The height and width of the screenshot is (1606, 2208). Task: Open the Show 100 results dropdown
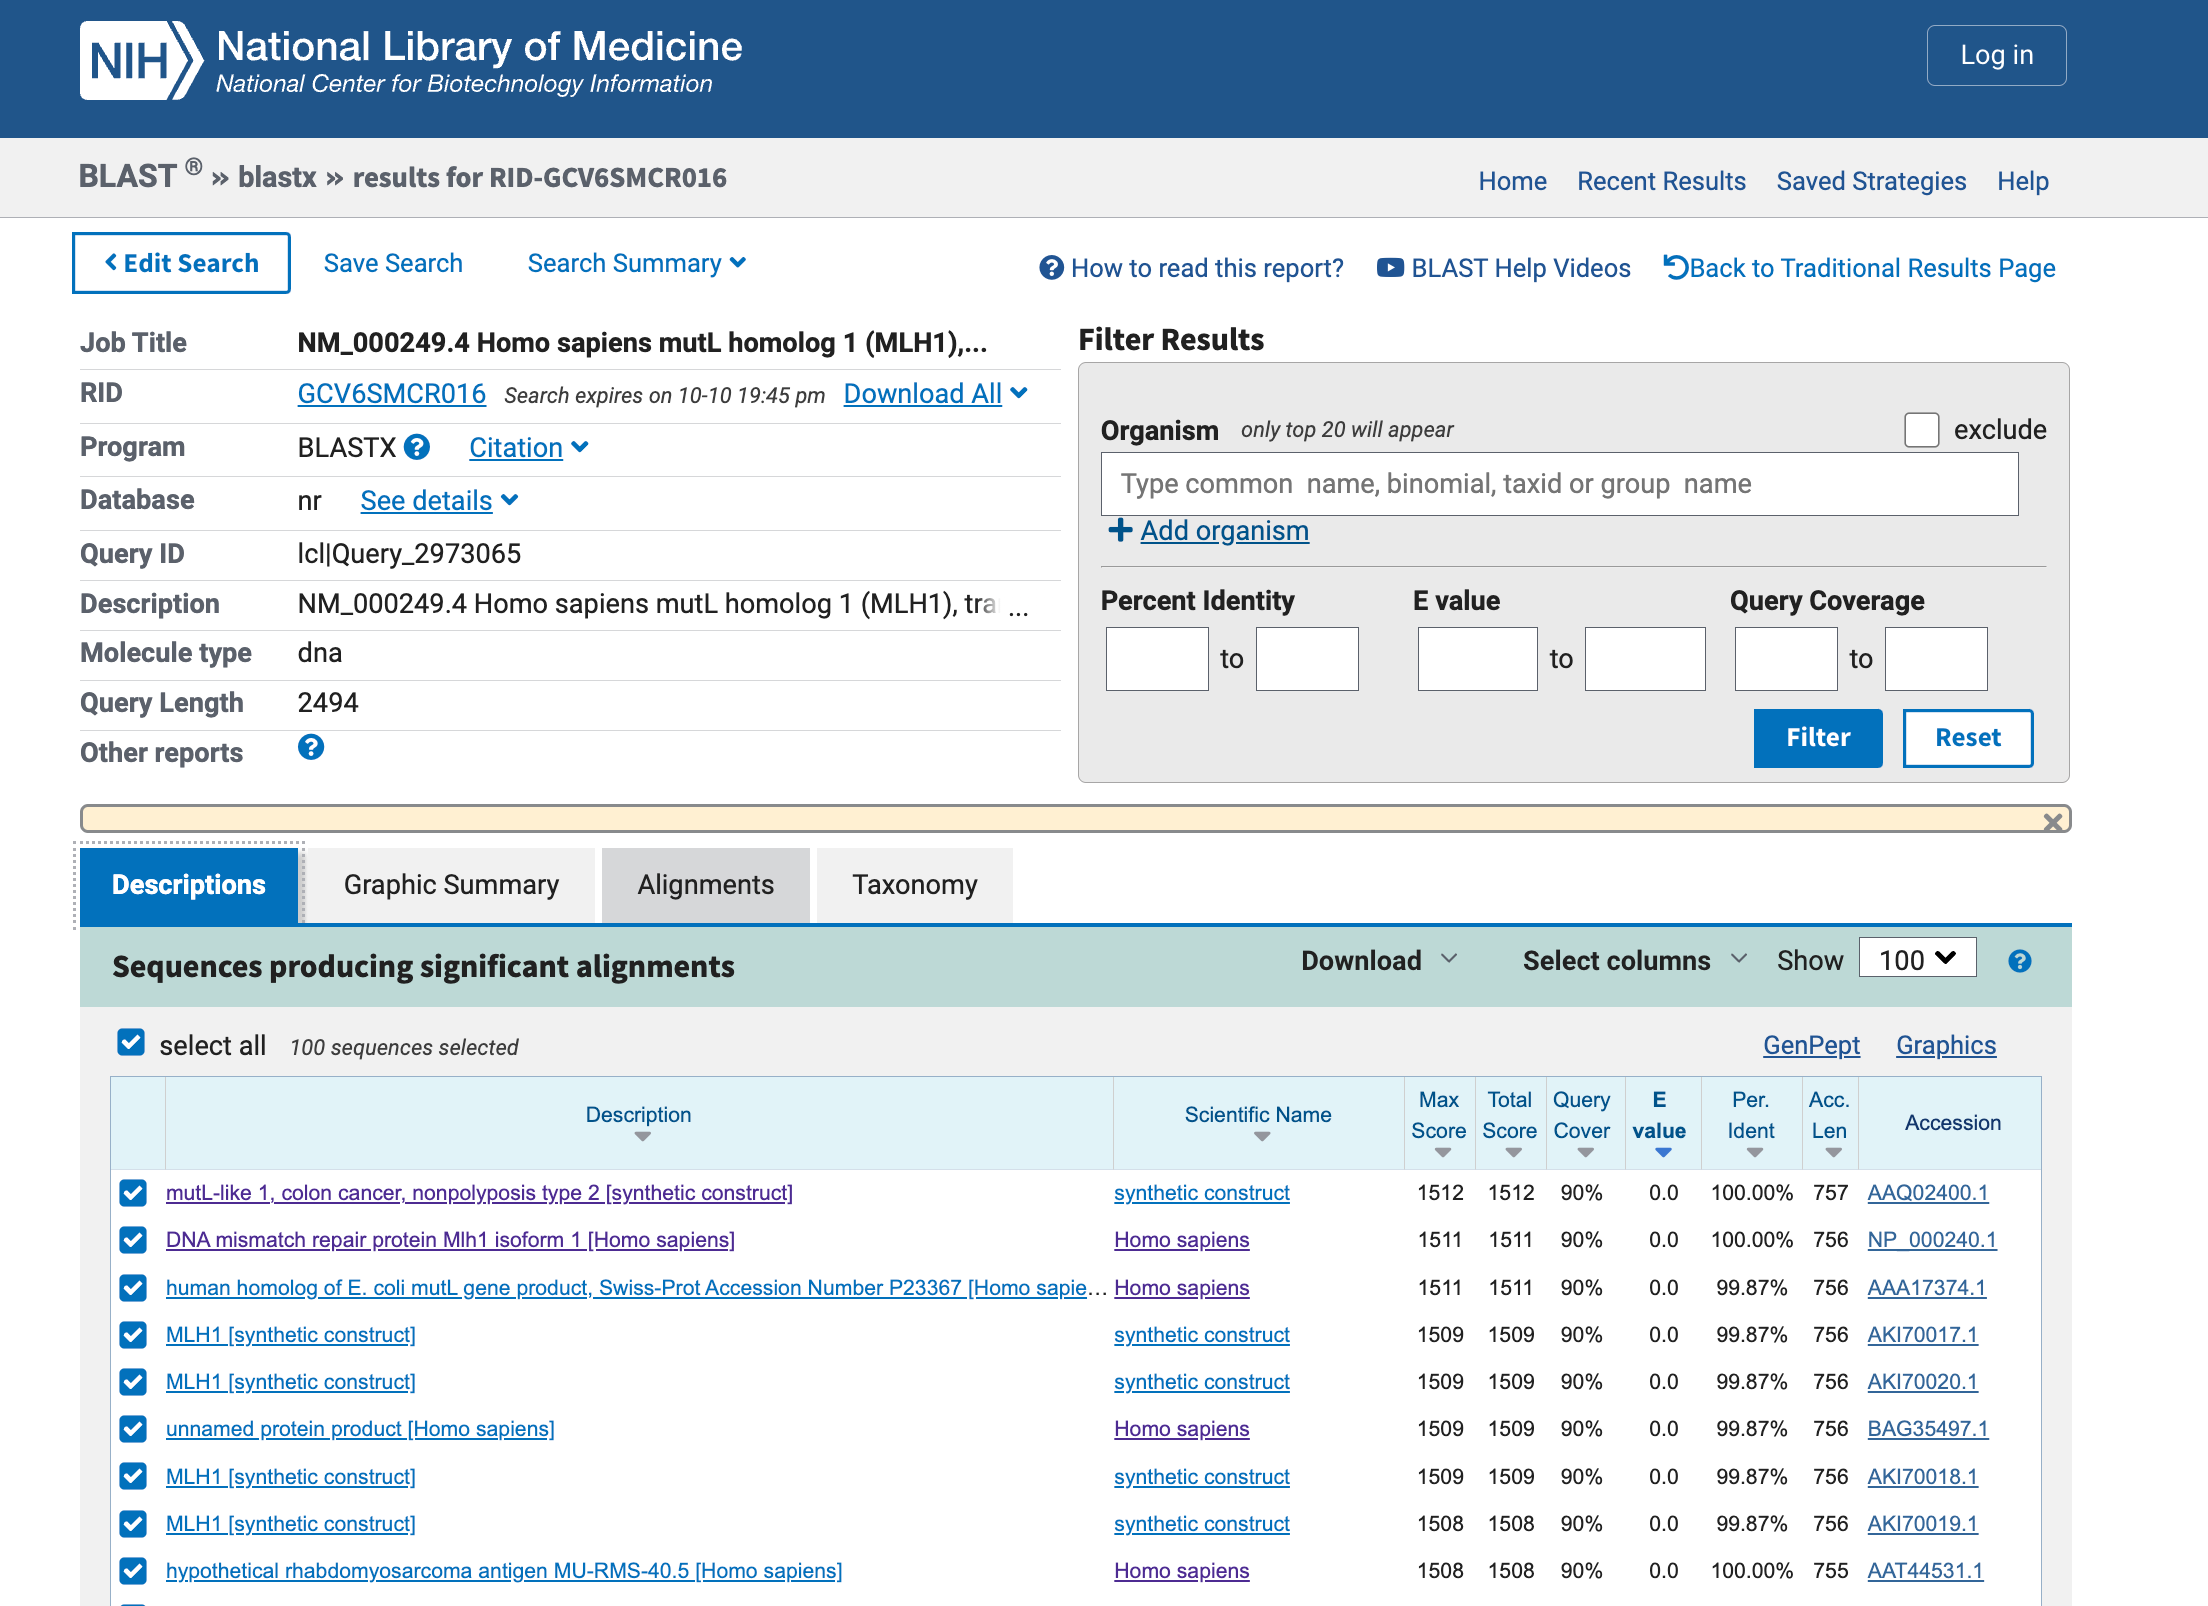click(x=1917, y=959)
